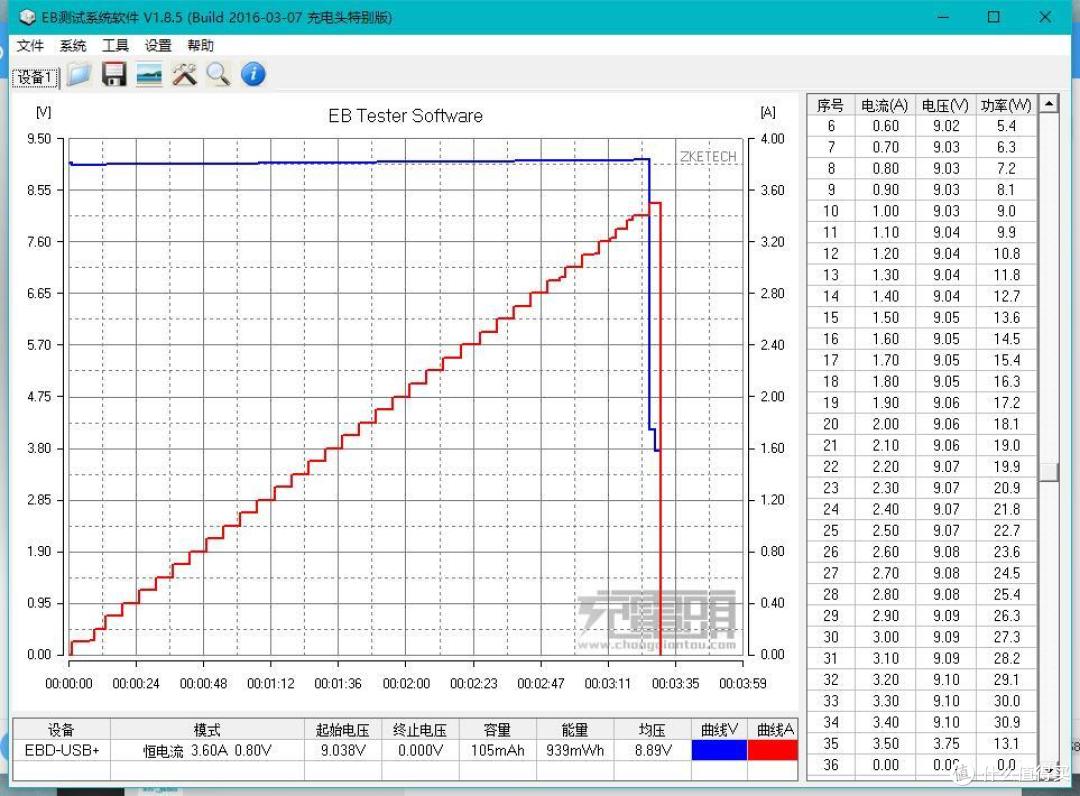Click the open file folder icon
The width and height of the screenshot is (1080, 796).
coord(79,74)
